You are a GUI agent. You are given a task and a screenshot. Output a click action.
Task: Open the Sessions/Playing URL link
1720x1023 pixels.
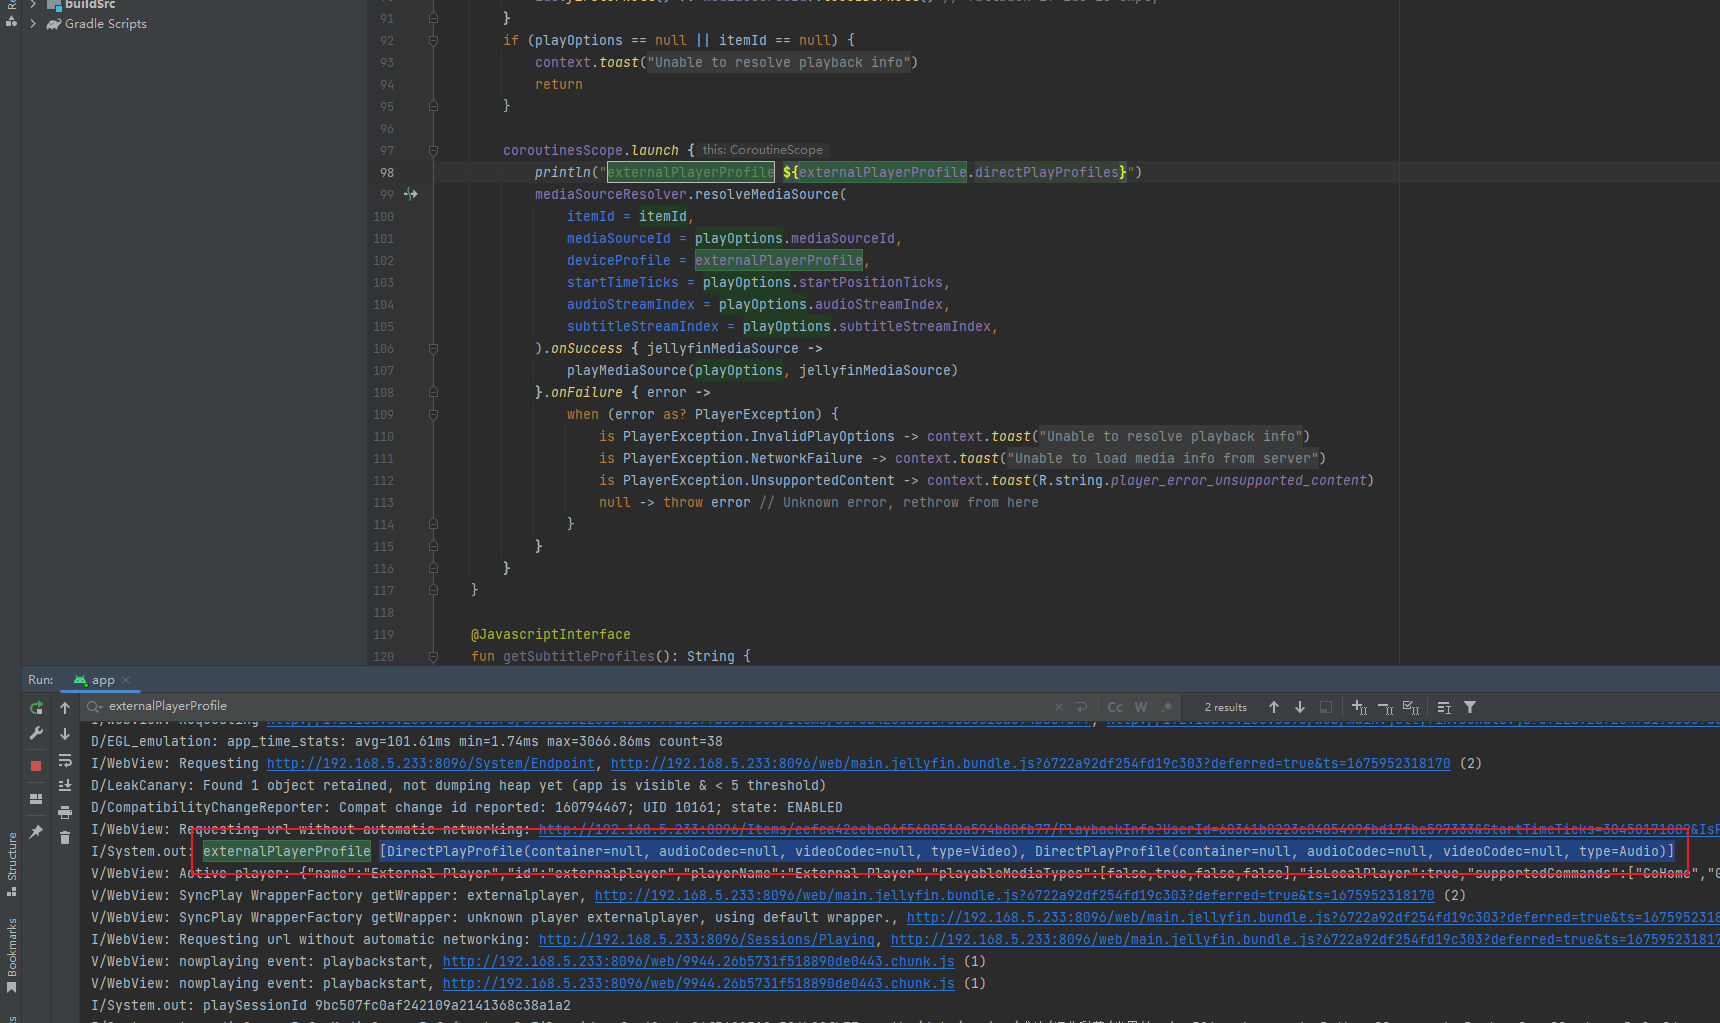point(707,939)
